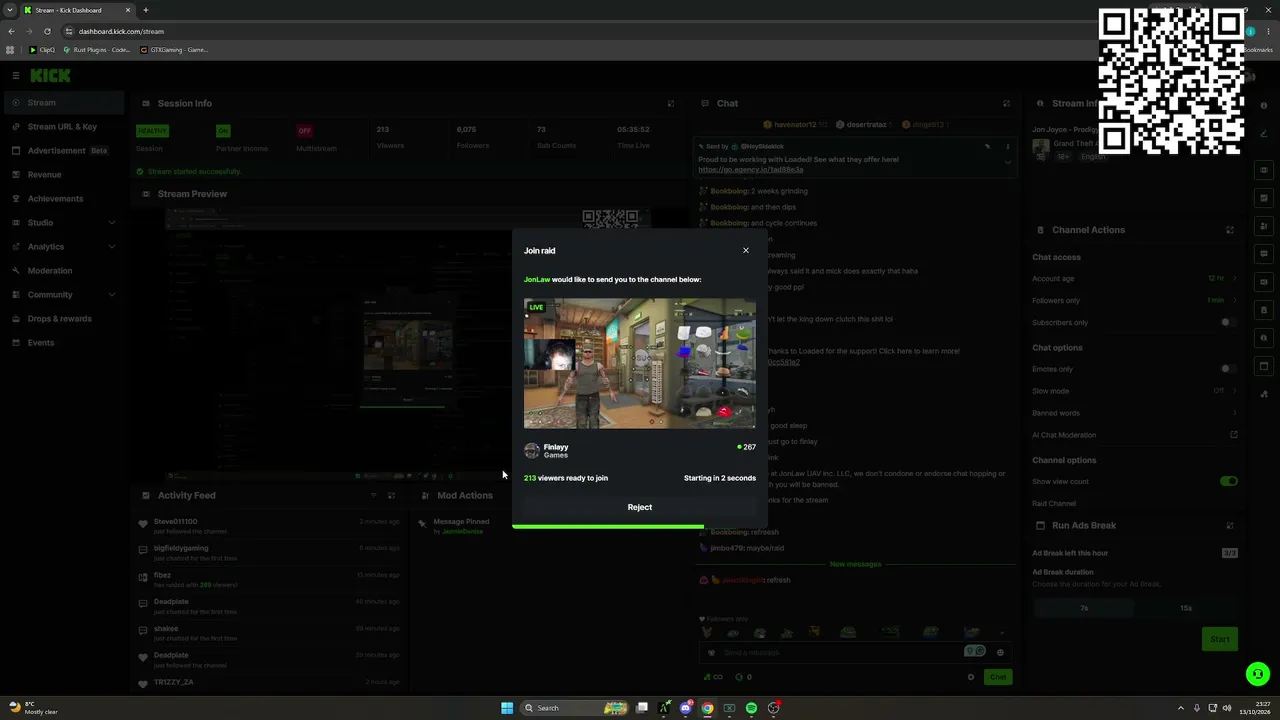Filter the Activity Feed
This screenshot has width=1280, height=720.
click(373, 495)
